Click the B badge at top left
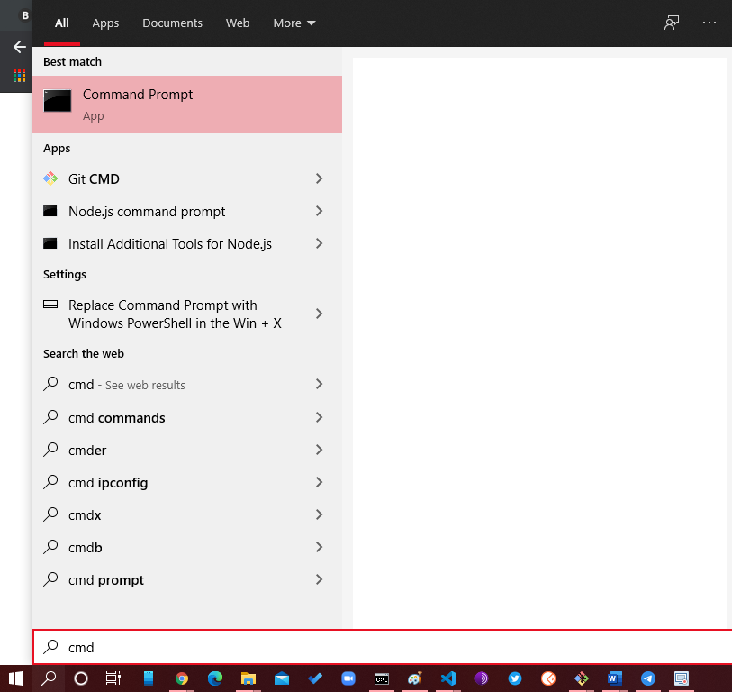Screen dimensions: 732x692 point(25,15)
